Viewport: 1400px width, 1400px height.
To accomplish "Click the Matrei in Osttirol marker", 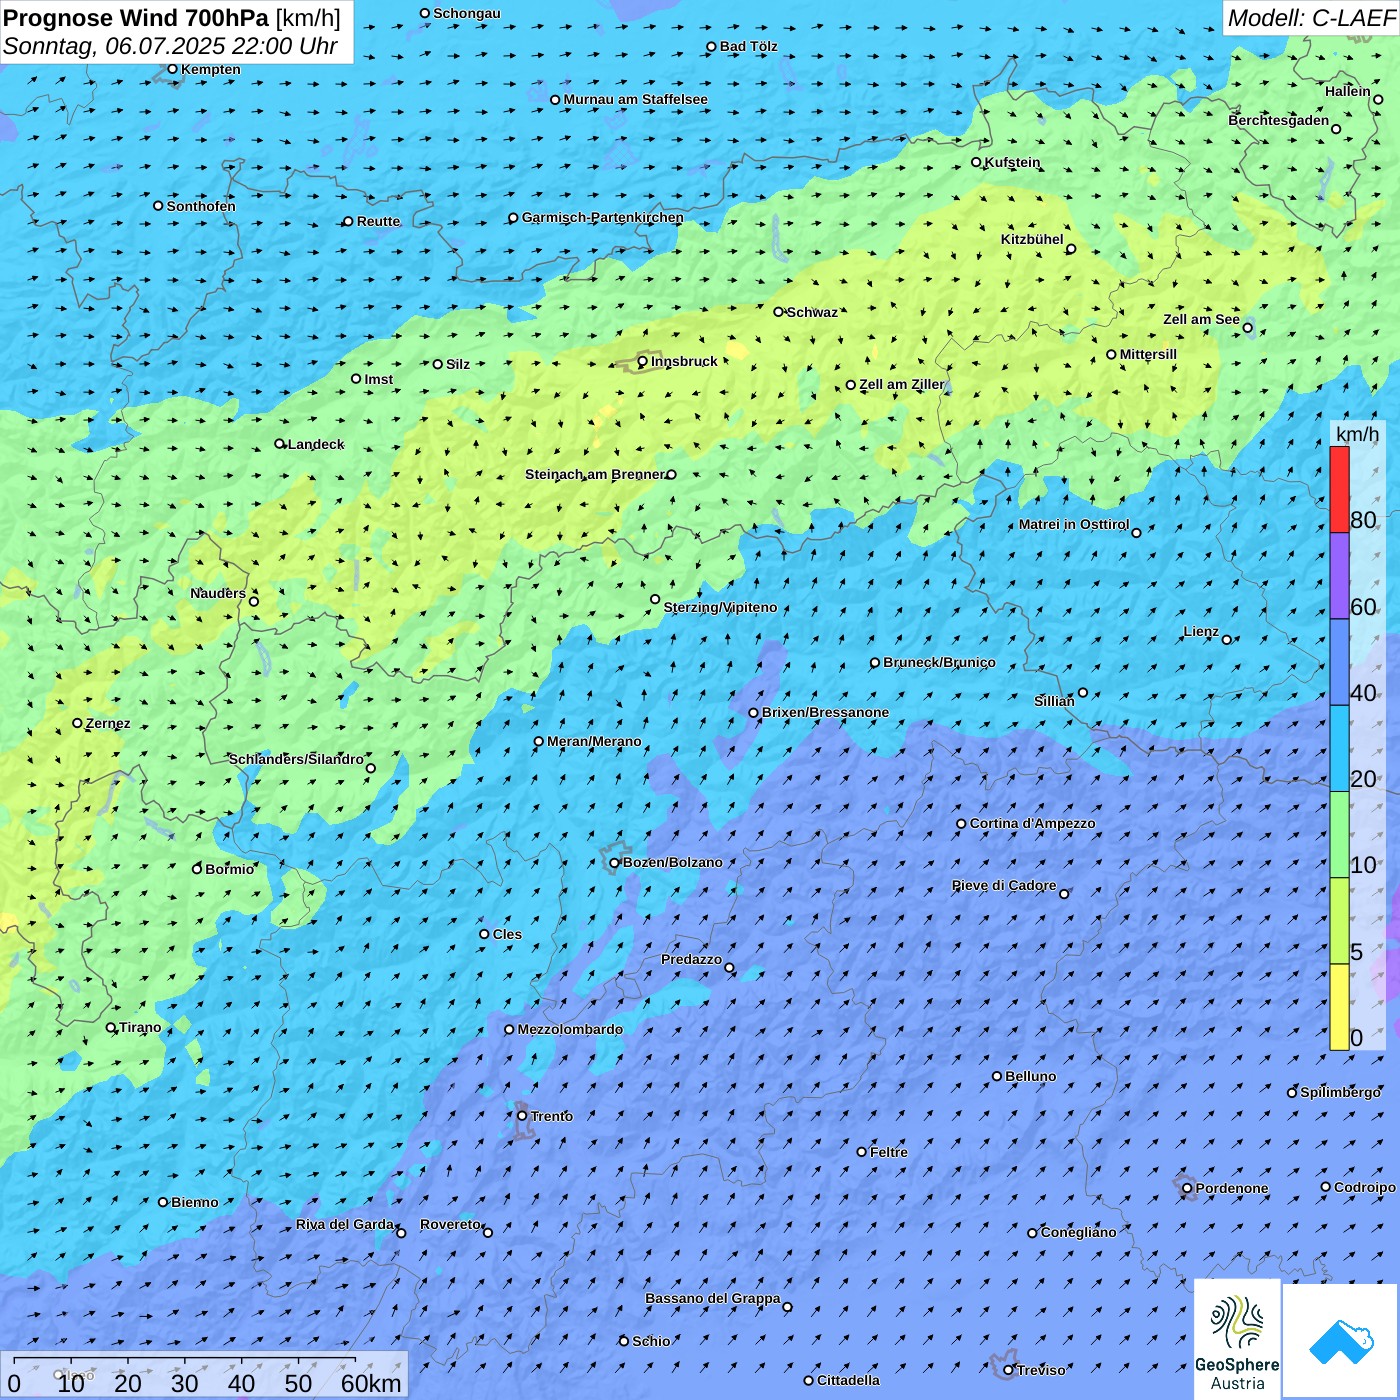I will pos(1136,532).
